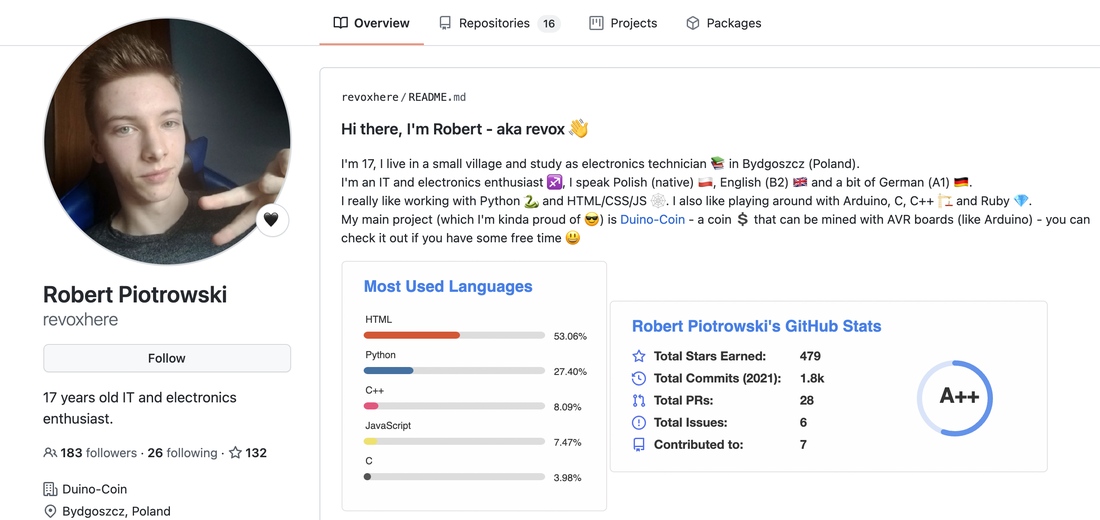This screenshot has height=520, width=1100.
Task: View the 132 starred repositories
Action: point(248,453)
